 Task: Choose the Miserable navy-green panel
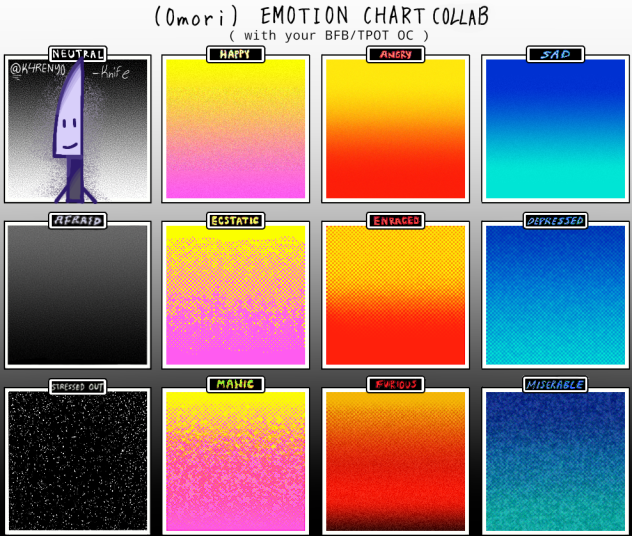(x=555, y=461)
